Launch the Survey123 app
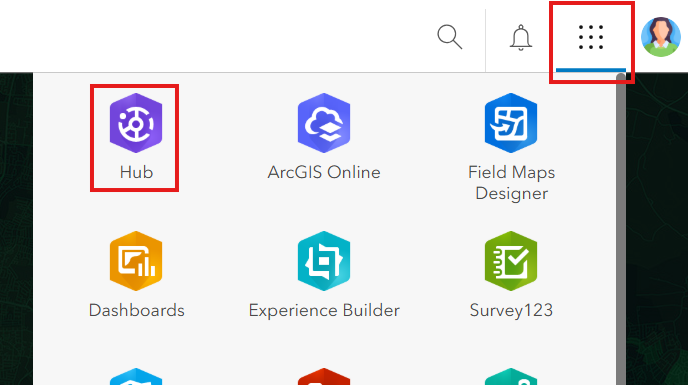The image size is (688, 385). pyautogui.click(x=511, y=261)
